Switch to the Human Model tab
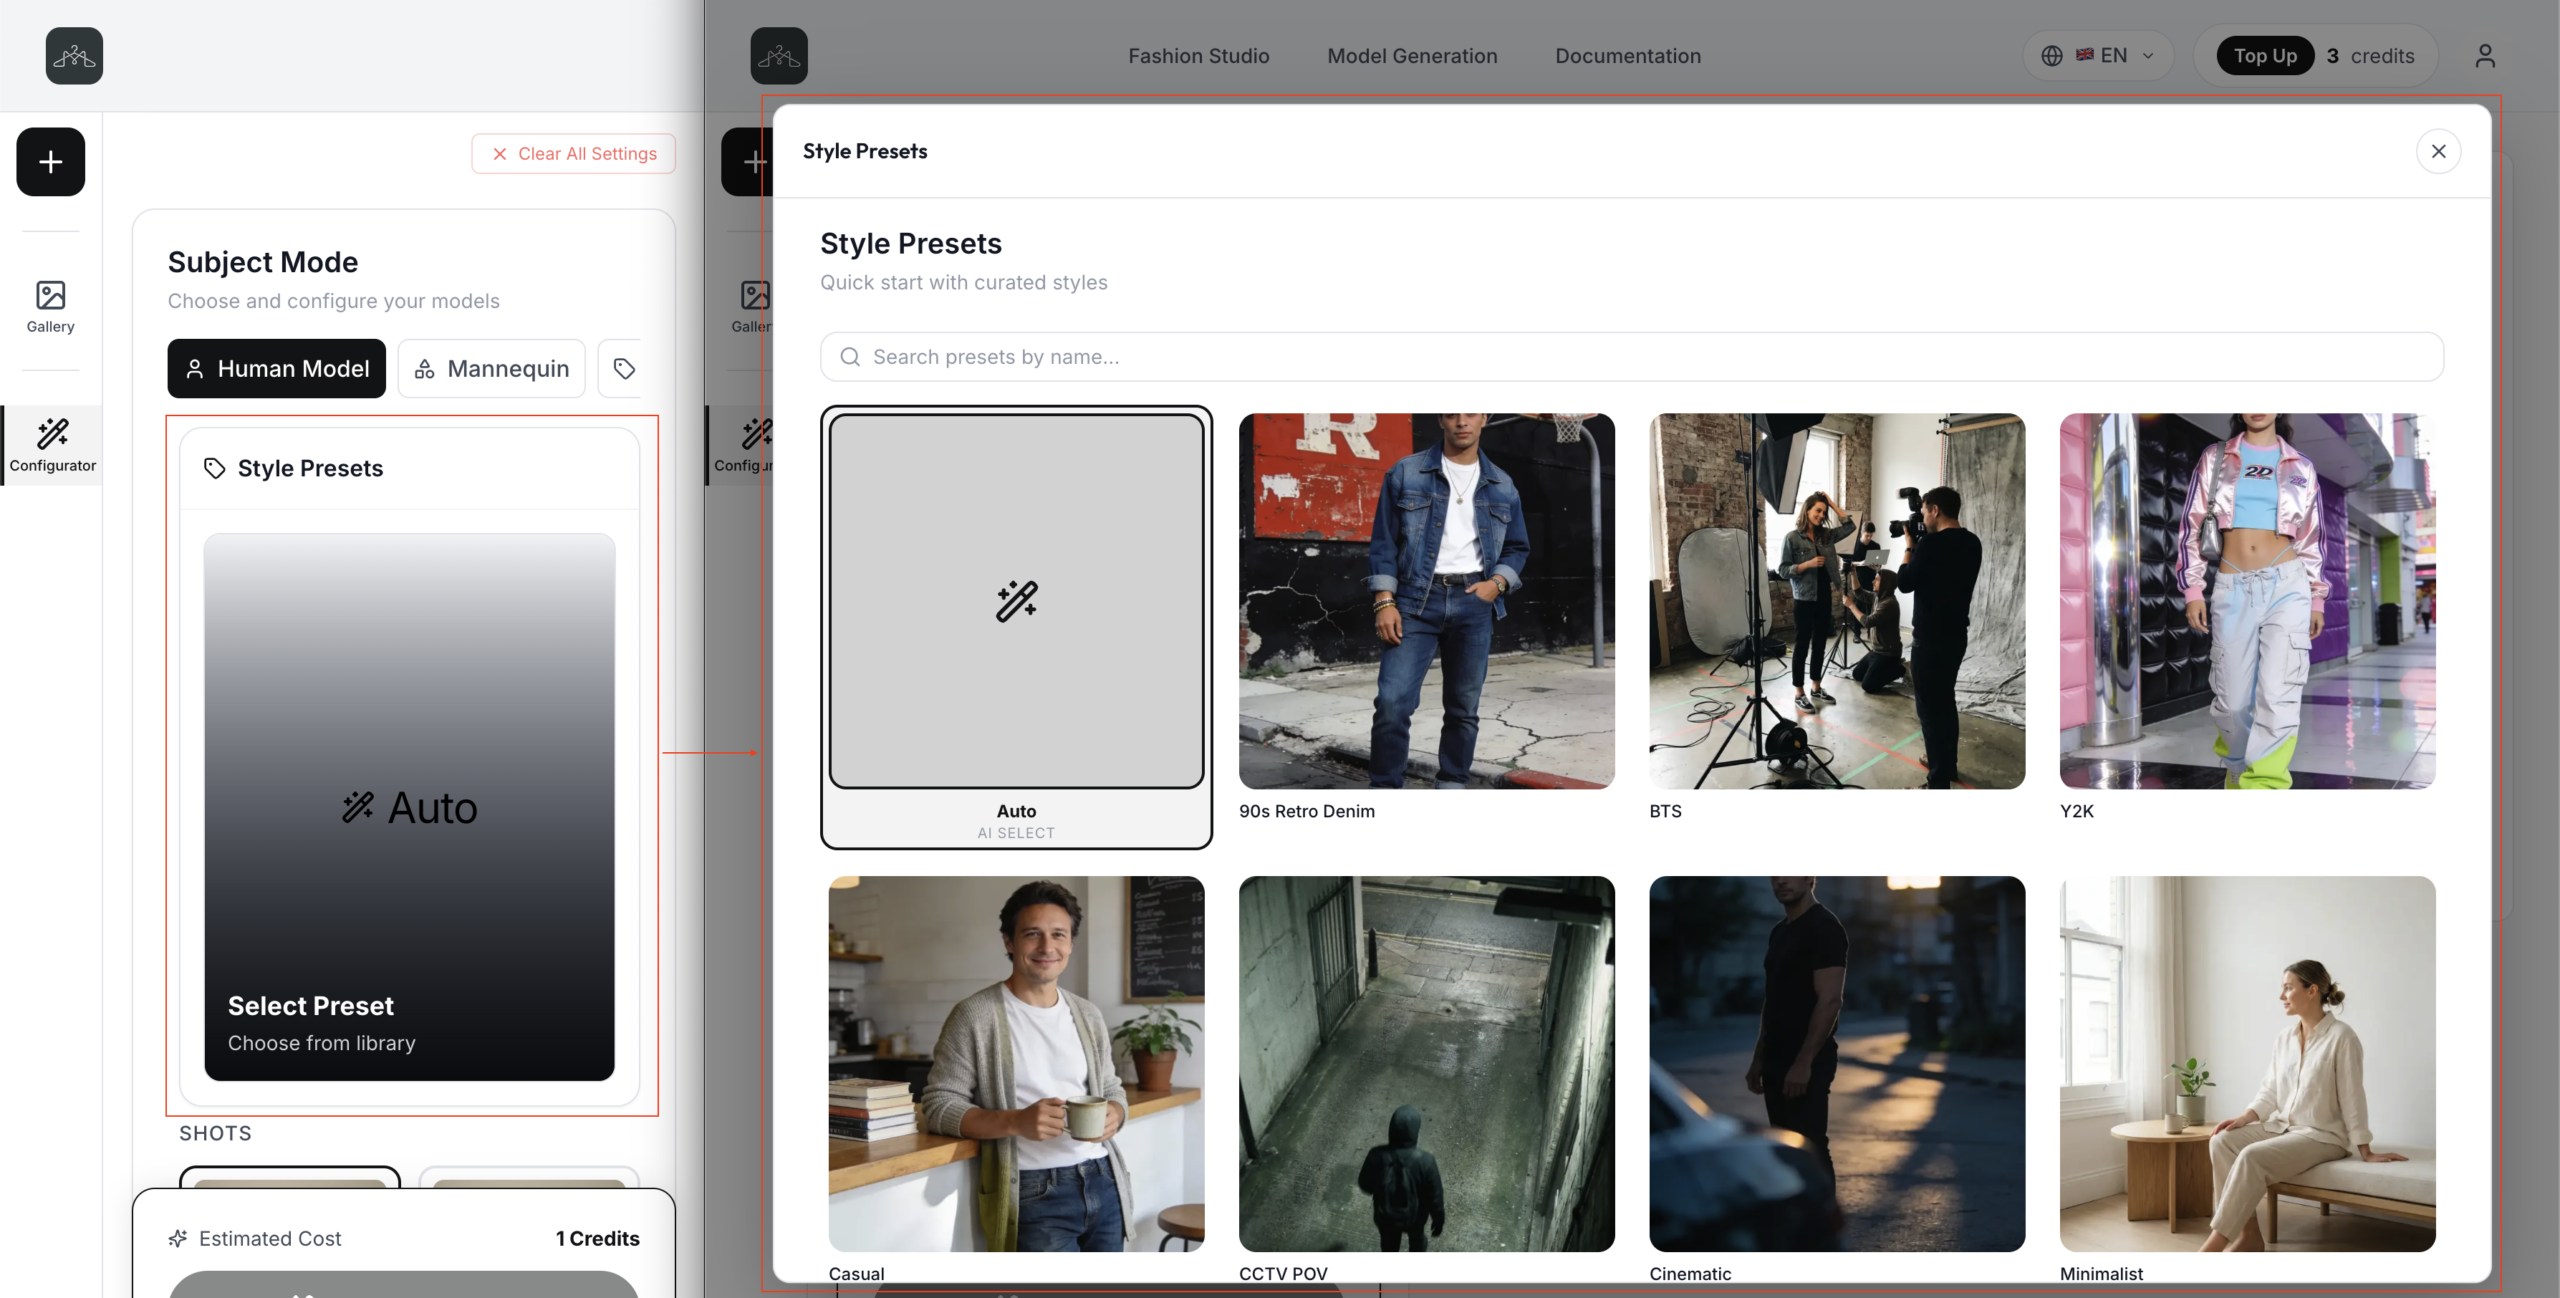Viewport: 2560px width, 1298px height. [277, 369]
